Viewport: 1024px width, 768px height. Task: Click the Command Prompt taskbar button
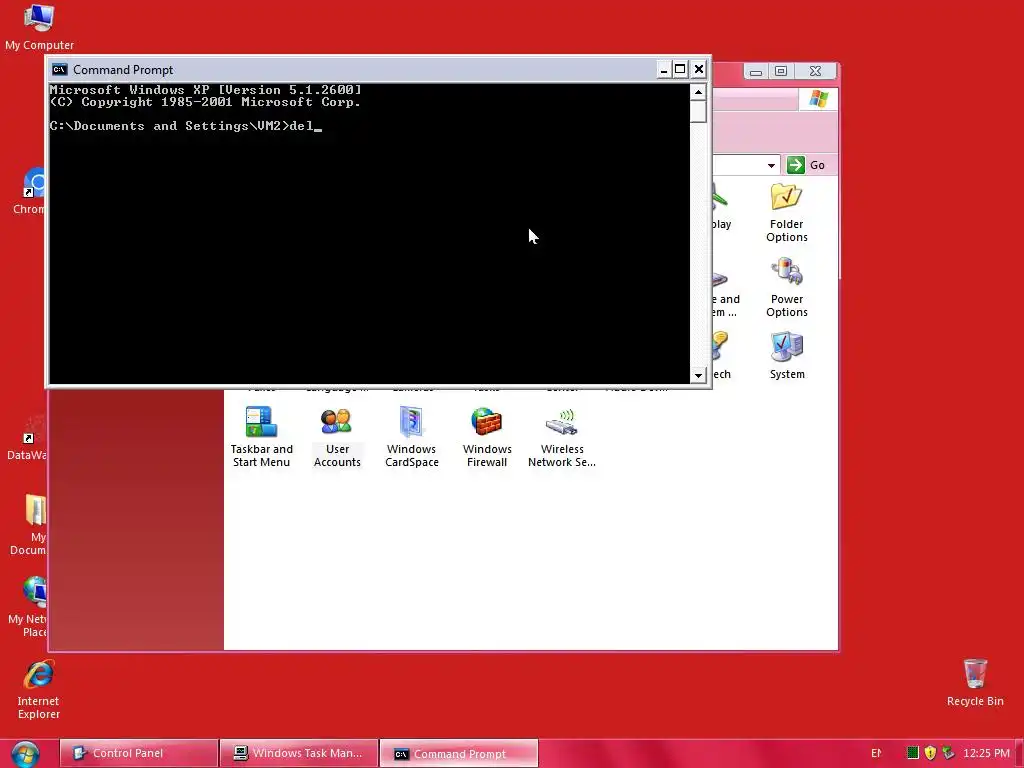pos(458,753)
